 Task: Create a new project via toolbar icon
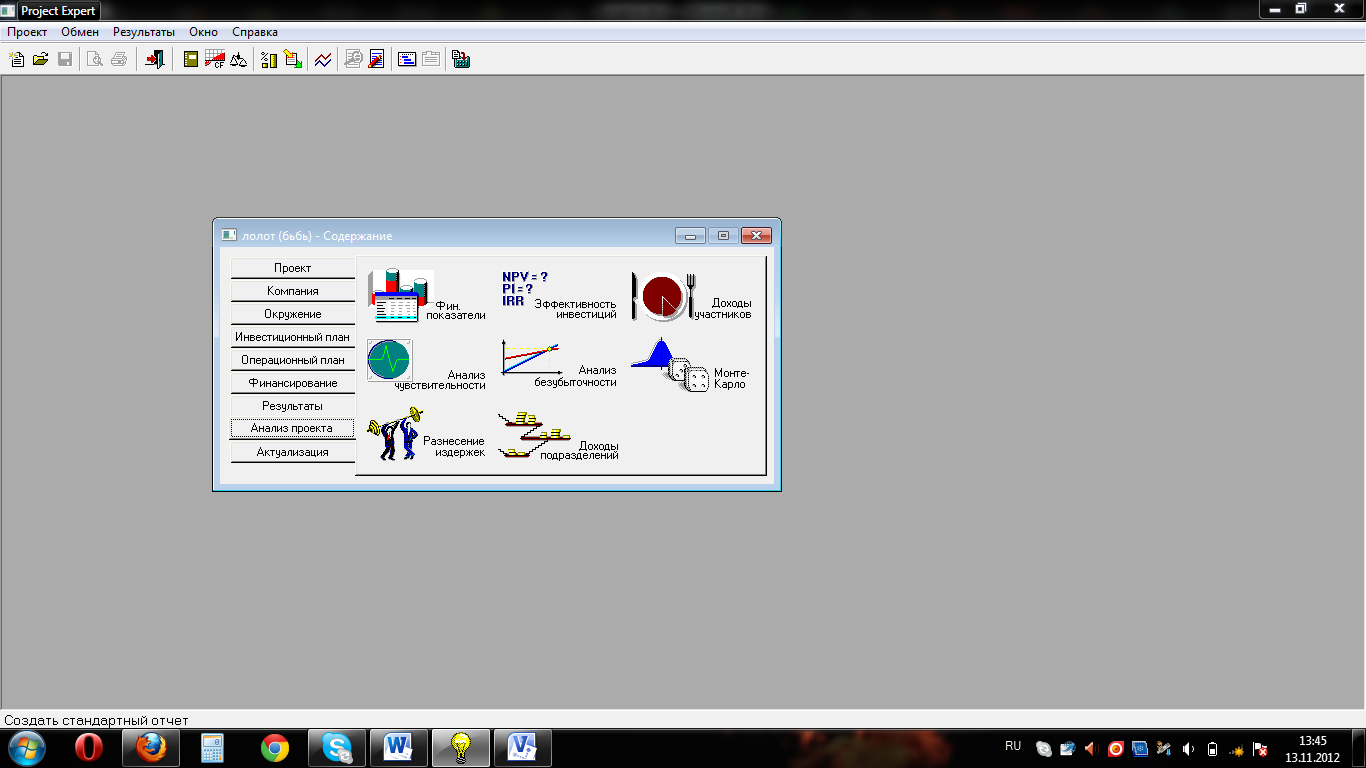17,59
